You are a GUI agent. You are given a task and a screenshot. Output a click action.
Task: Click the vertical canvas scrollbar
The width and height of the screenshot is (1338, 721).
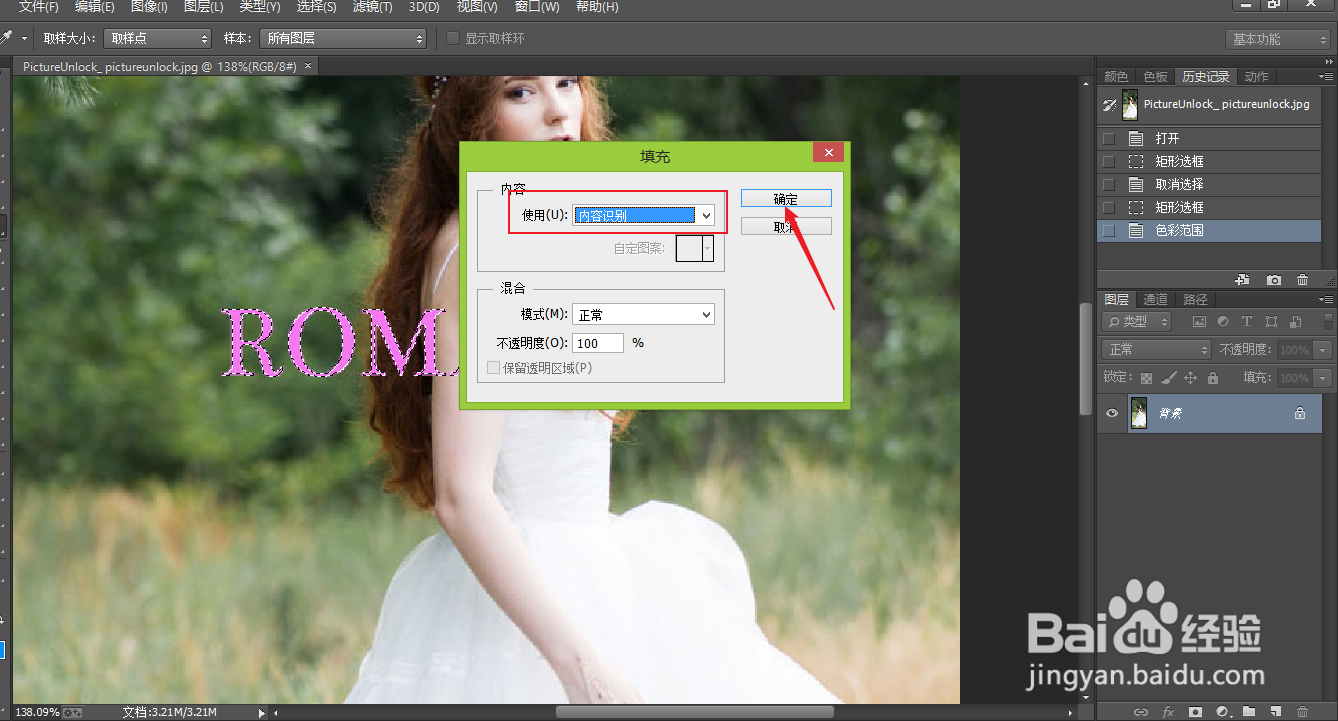click(1086, 359)
